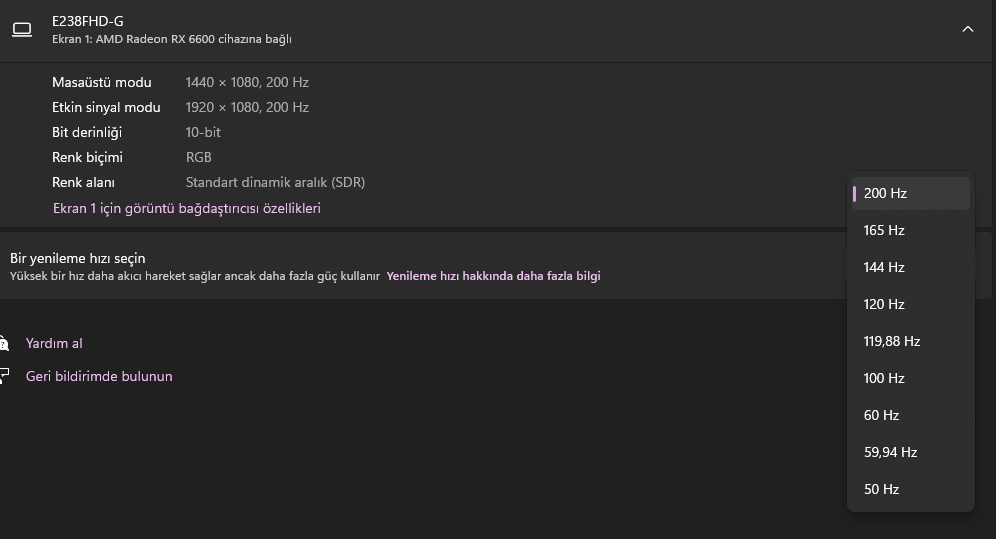
Task: Open the Ekran 1 görüntü bağdaştırıcısı özellikleri link
Action: pos(186,208)
